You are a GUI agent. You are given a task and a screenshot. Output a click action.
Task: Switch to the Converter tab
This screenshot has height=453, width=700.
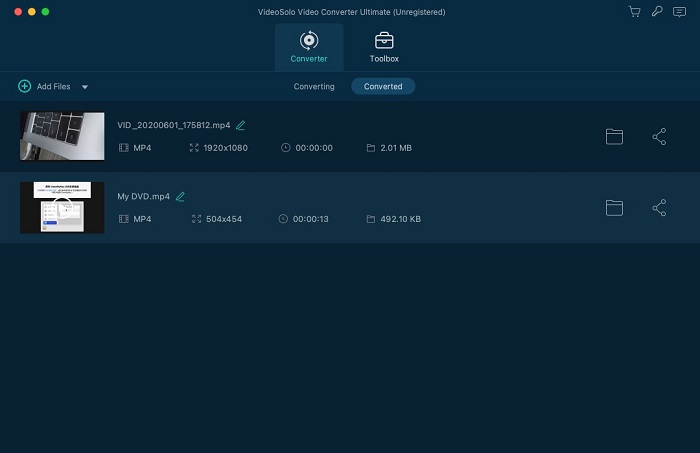309,47
